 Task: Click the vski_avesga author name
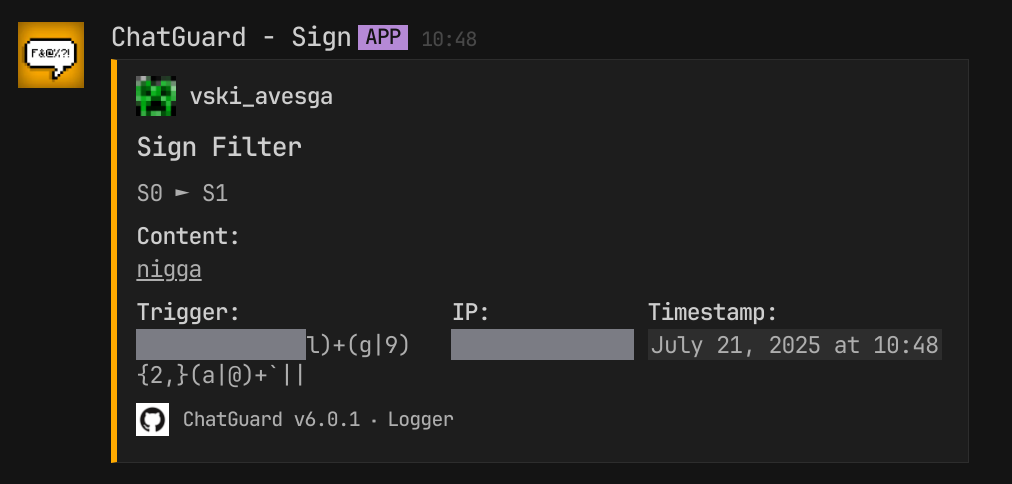tap(261, 97)
